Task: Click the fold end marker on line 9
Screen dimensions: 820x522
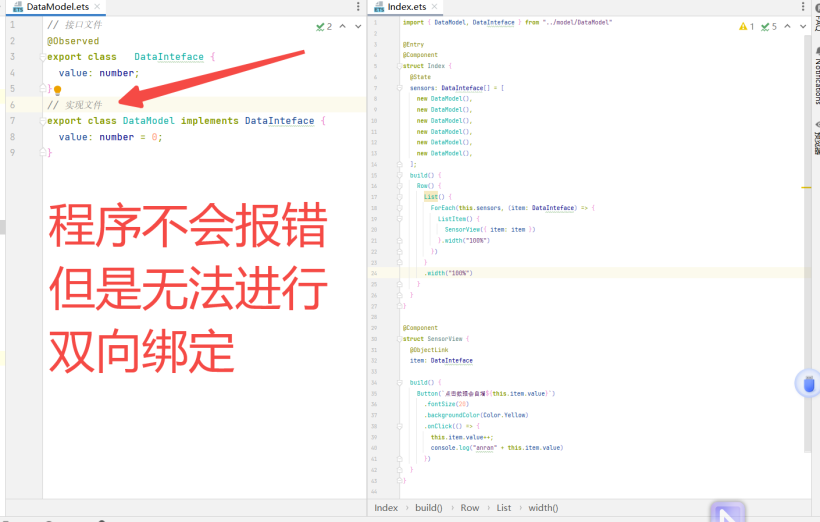Action: coord(43,152)
